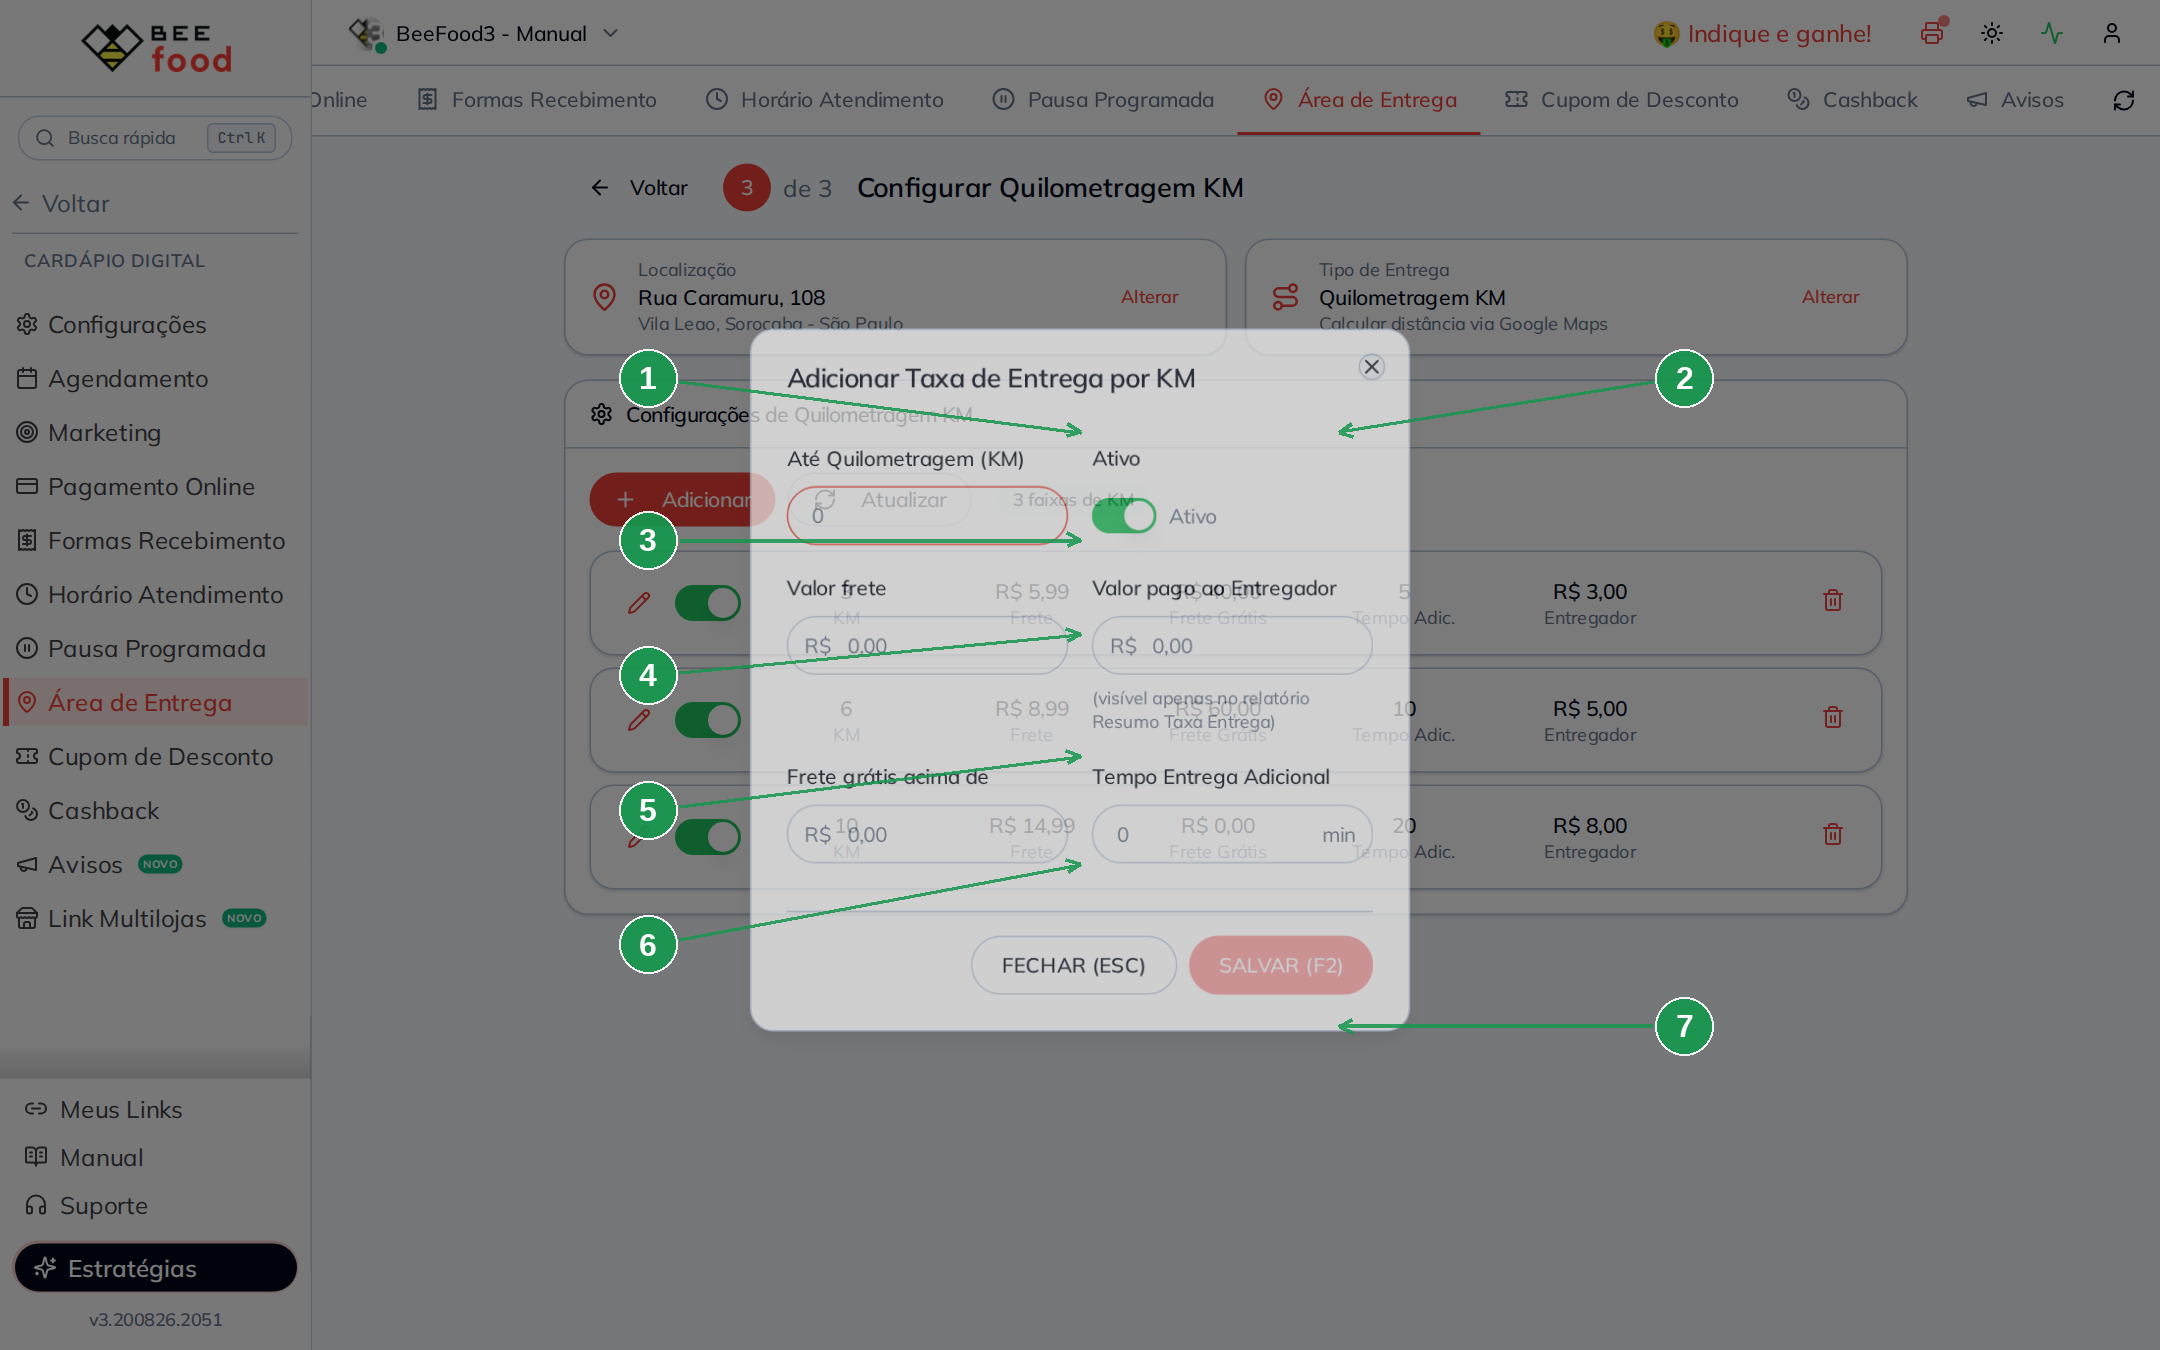Edit the R$ 5,00 row with pencil icon
The image size is (2160, 1350).
[x=639, y=720]
